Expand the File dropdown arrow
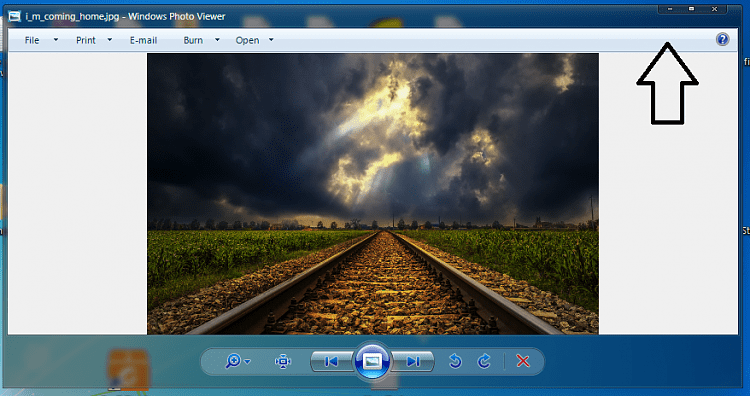The width and height of the screenshot is (750, 396). (55, 40)
